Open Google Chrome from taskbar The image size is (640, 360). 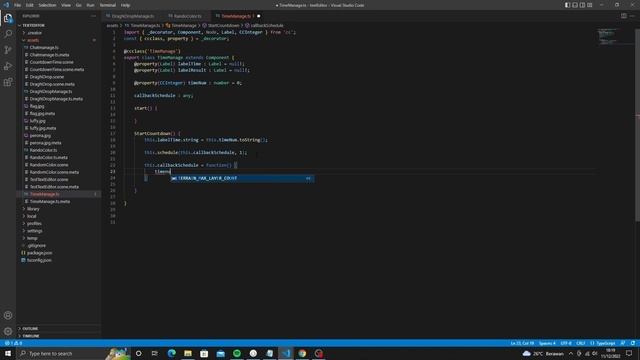coord(302,353)
